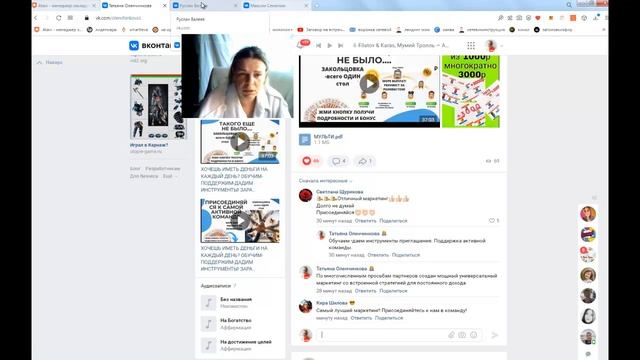Skip to the previous track in VK player
Image resolution: width=640 pixels, height=360 pixels.
318,45
